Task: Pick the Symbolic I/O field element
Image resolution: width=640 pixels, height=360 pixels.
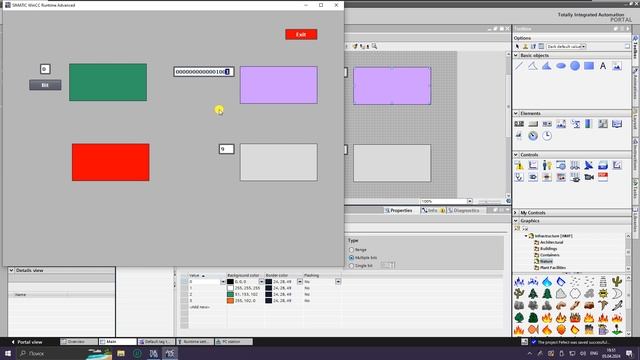Action: click(x=547, y=124)
